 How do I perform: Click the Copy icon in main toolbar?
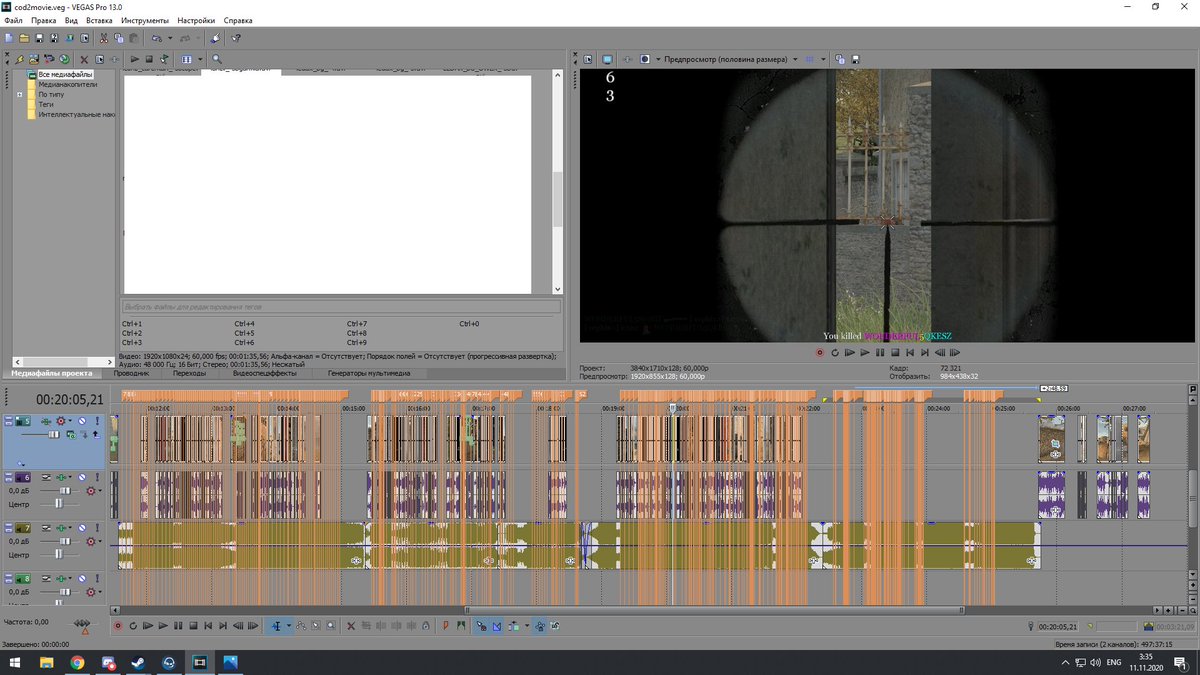pyautogui.click(x=119, y=38)
